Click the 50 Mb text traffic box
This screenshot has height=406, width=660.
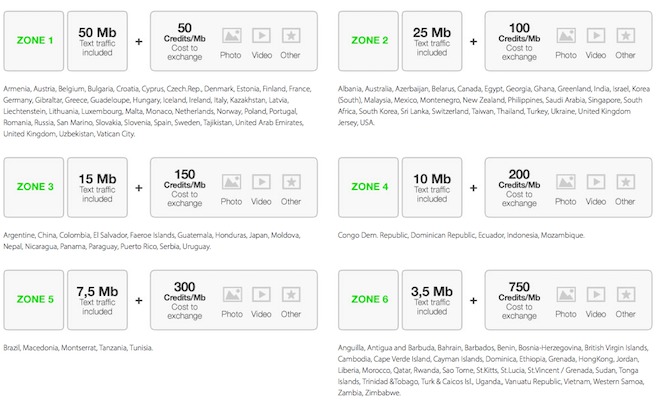tap(99, 40)
